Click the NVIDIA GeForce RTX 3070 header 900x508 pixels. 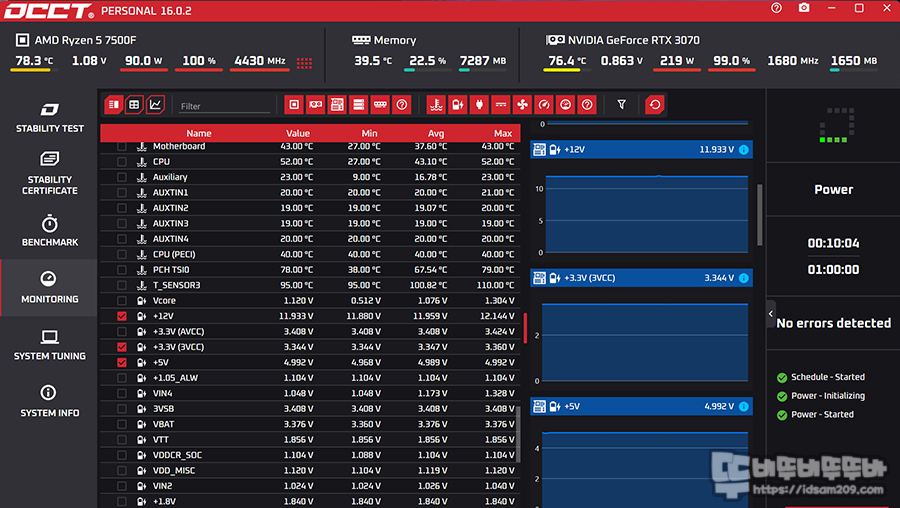click(x=623, y=40)
